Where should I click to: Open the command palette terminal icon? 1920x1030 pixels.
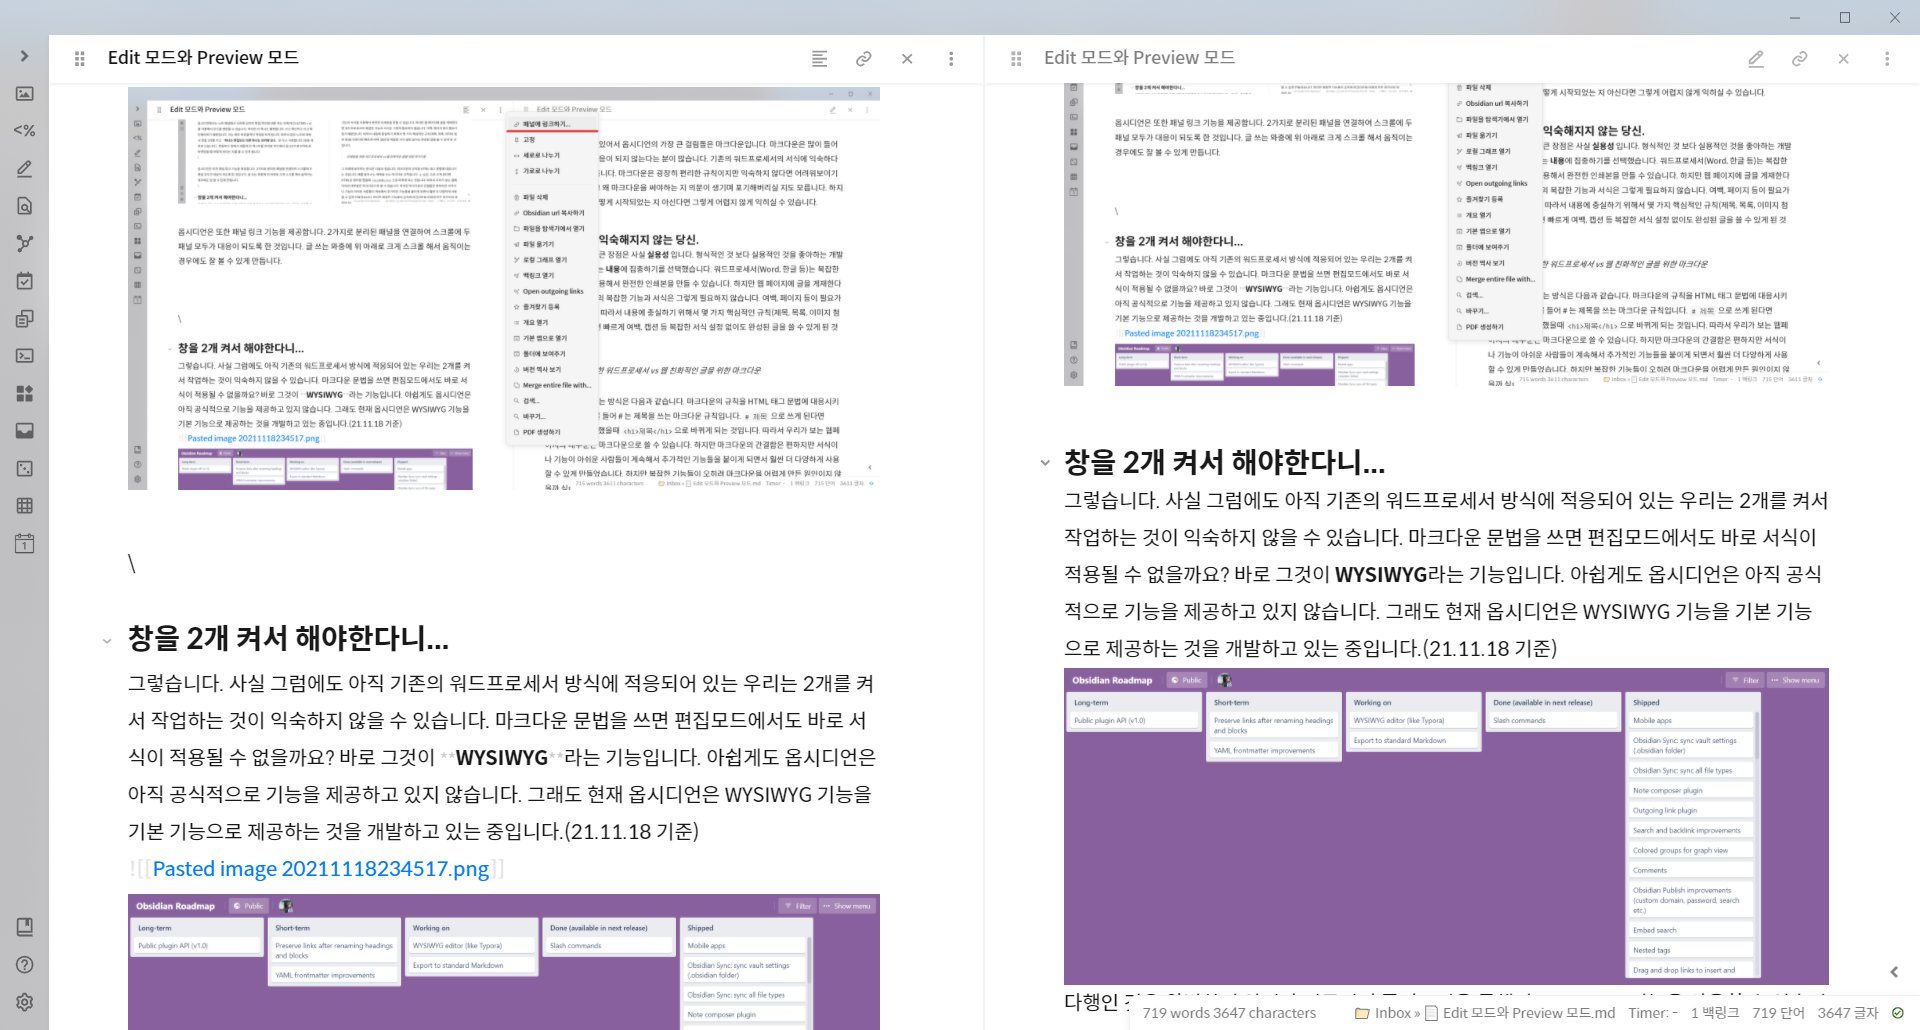click(x=25, y=356)
